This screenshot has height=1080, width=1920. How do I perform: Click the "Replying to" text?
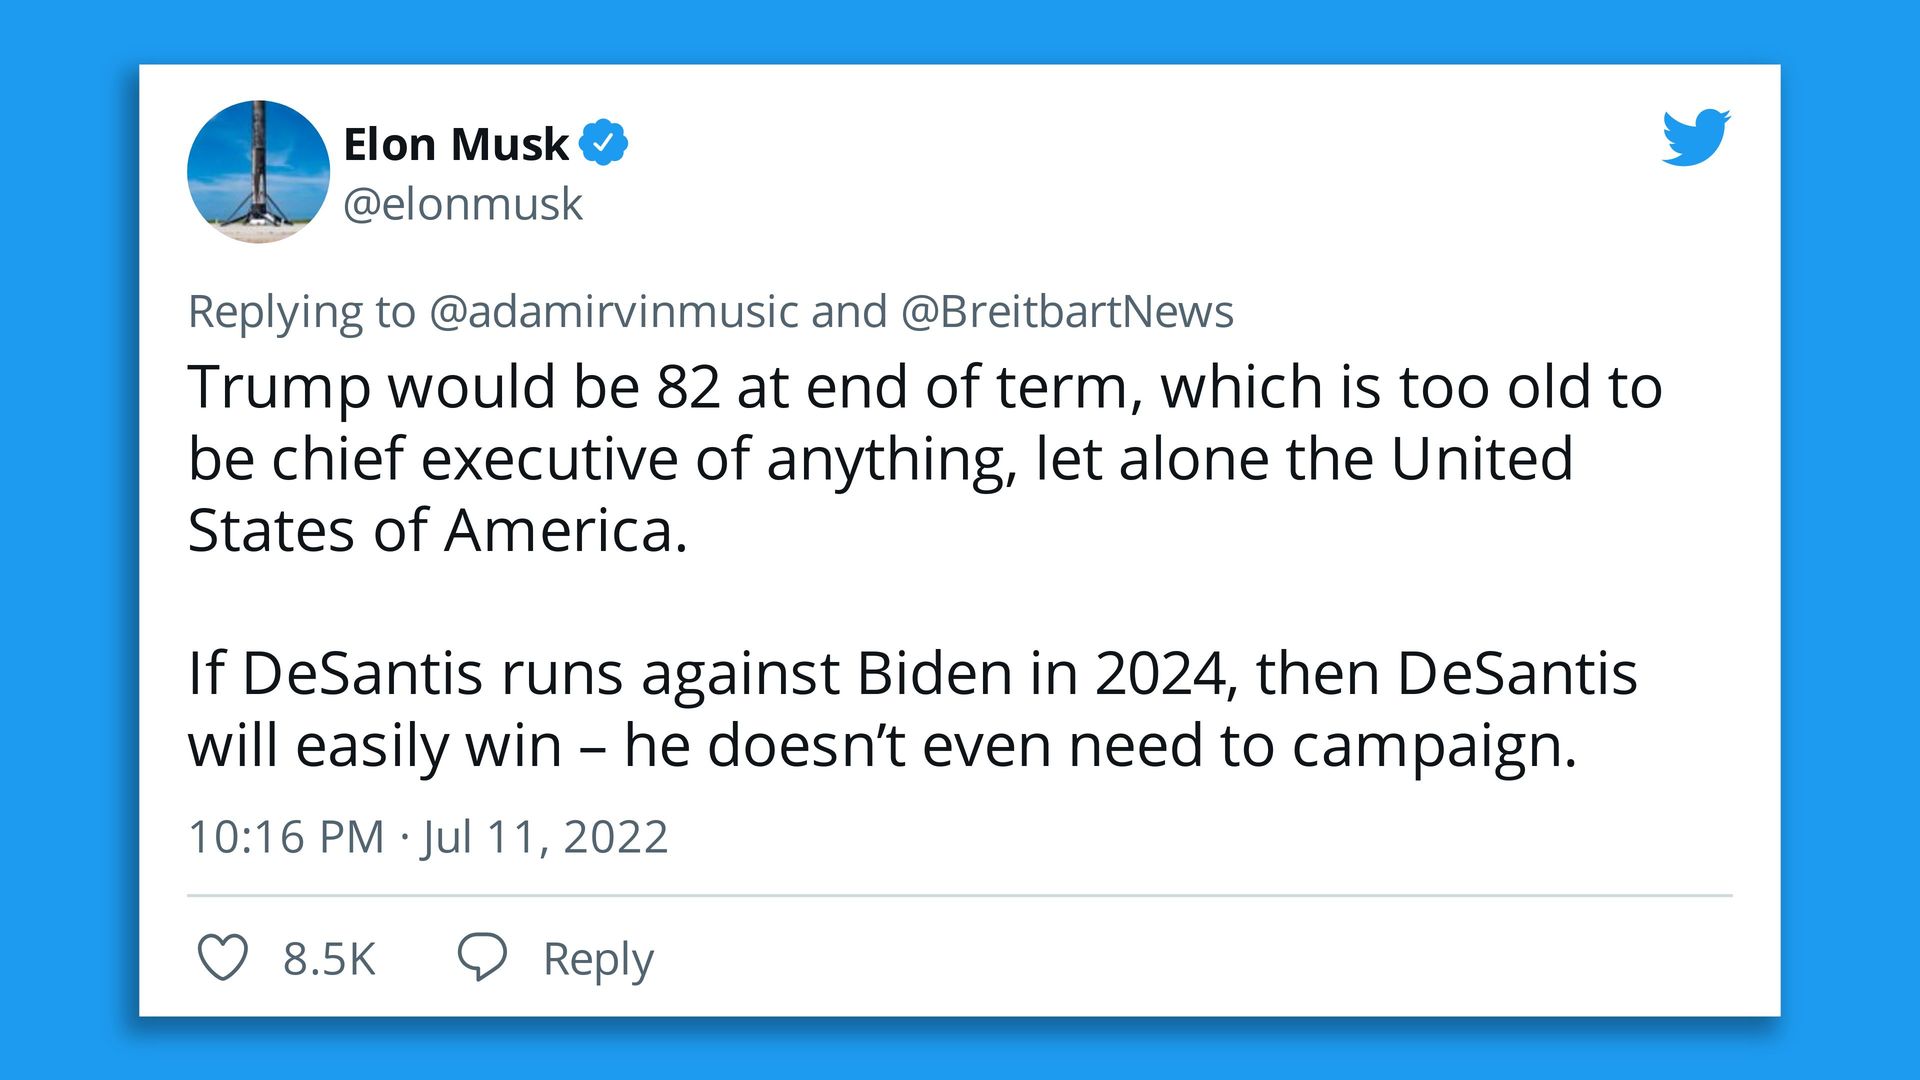(301, 312)
